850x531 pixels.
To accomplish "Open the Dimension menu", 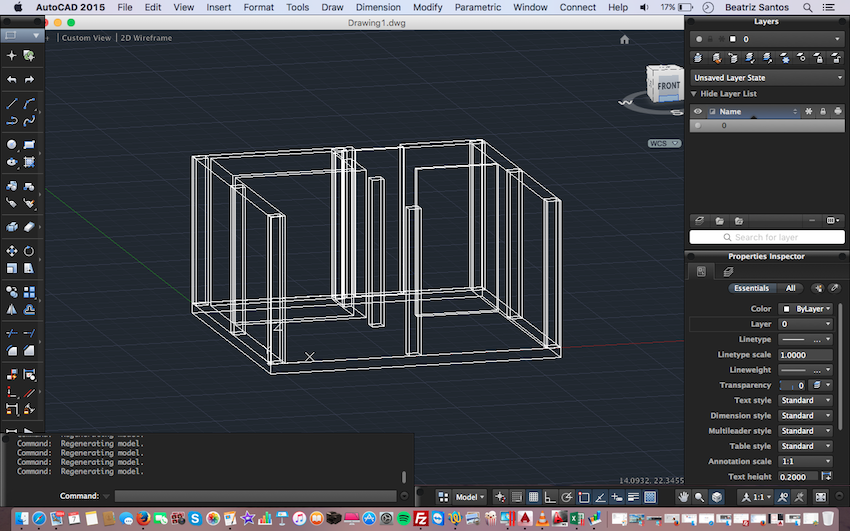I will coord(378,7).
